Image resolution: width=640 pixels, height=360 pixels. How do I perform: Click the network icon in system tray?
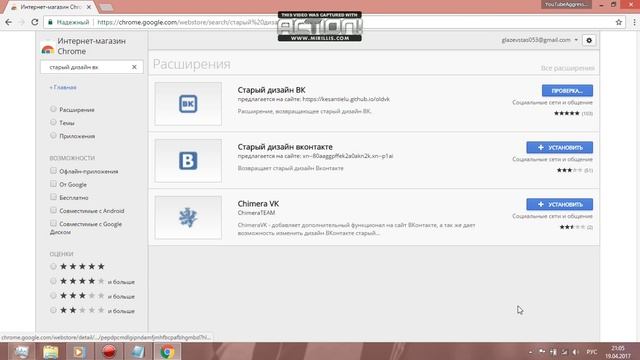click(x=564, y=352)
